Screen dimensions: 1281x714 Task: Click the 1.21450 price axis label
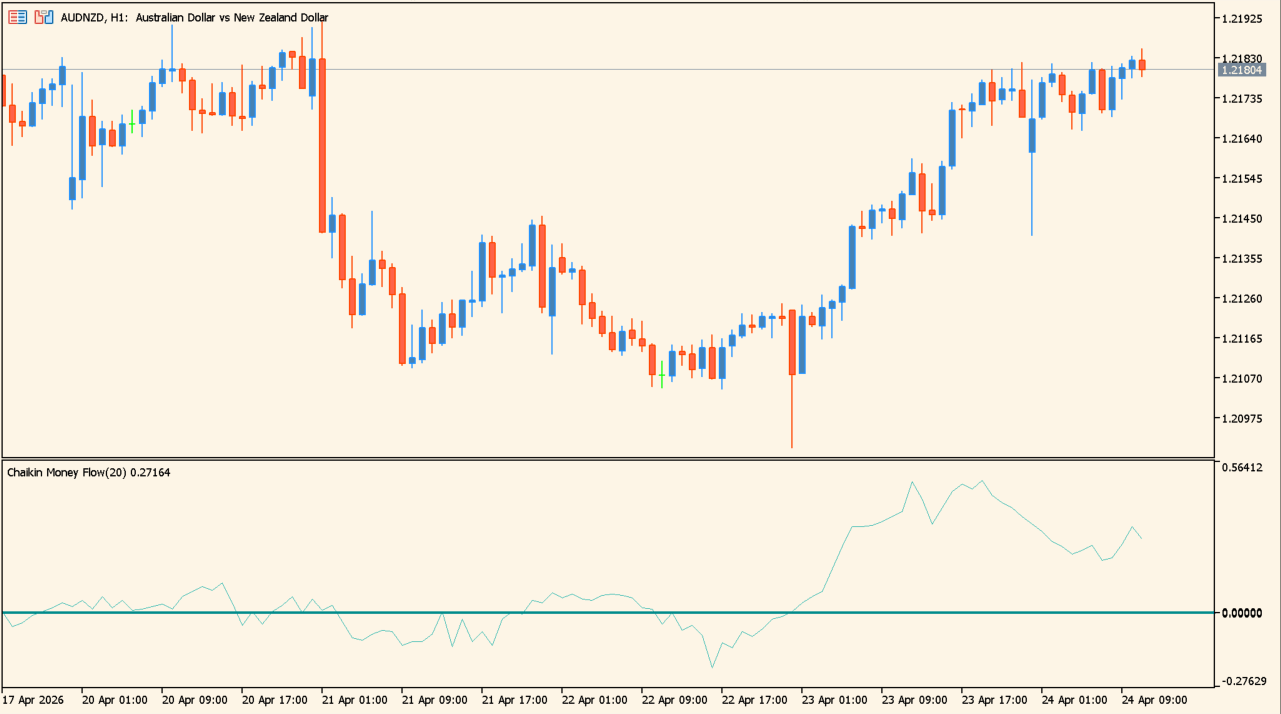1243,219
